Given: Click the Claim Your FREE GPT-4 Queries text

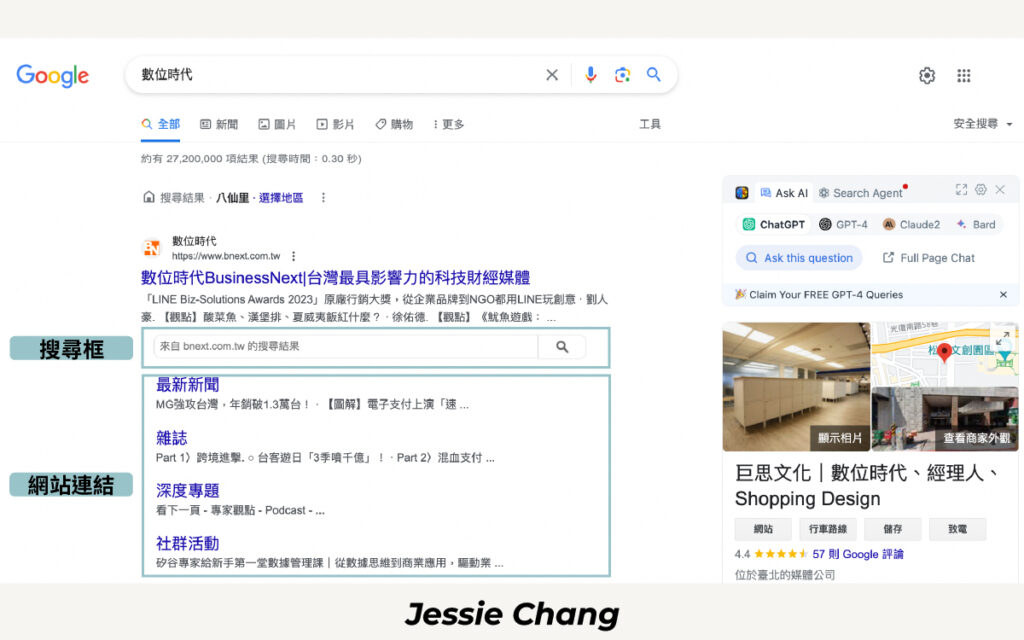Looking at the screenshot, I should click(826, 295).
